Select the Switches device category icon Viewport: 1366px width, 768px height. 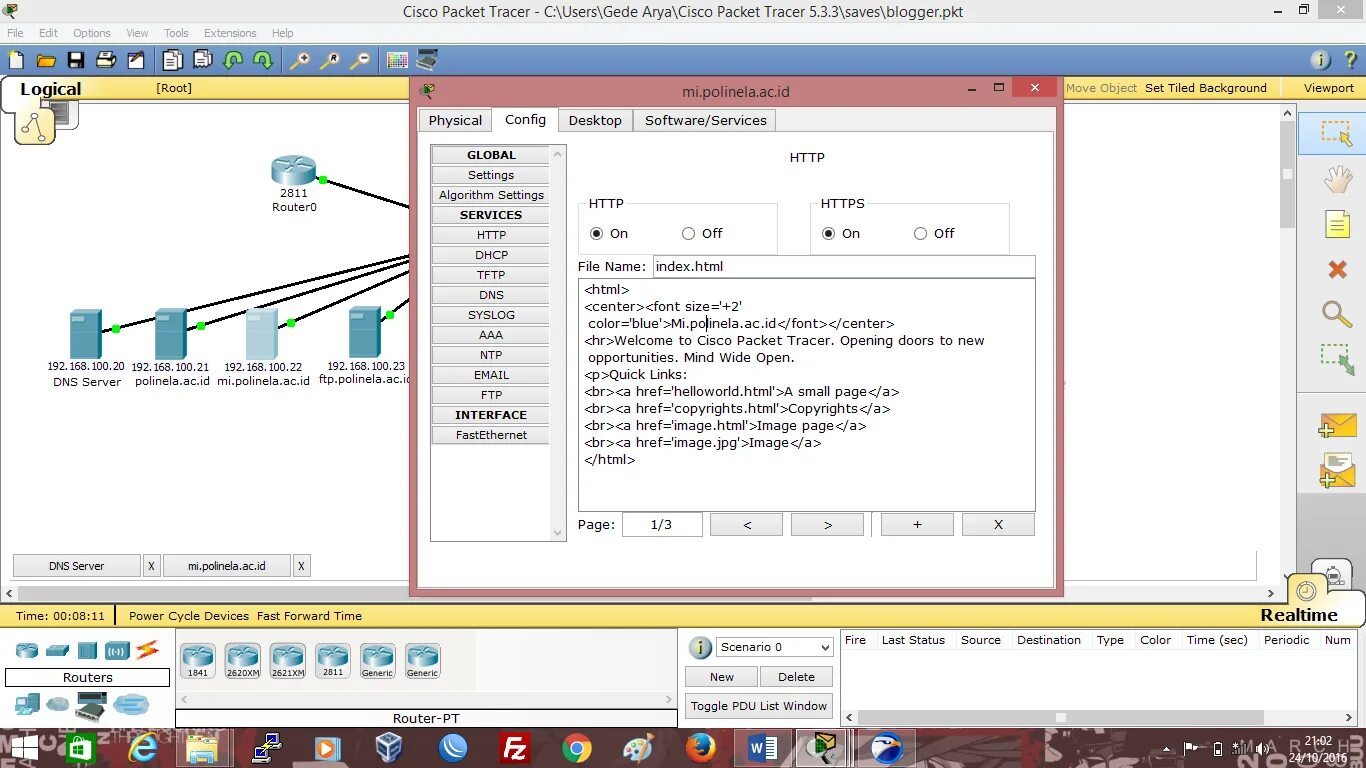[57, 650]
